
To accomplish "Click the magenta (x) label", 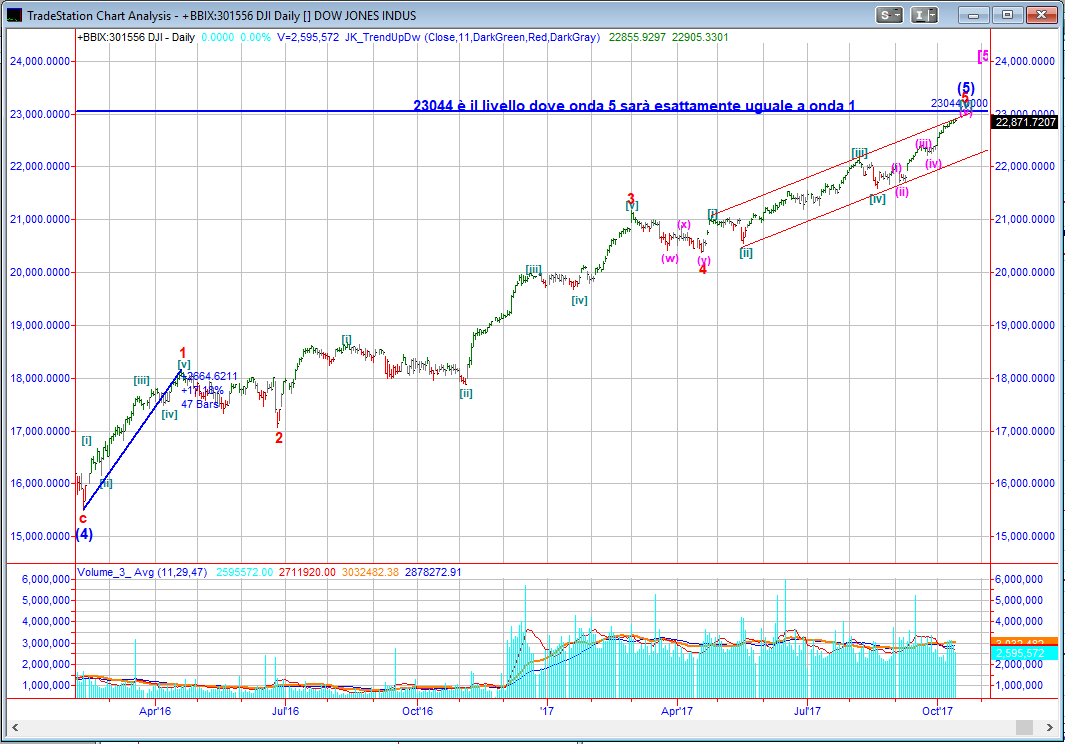I will click(x=684, y=224).
